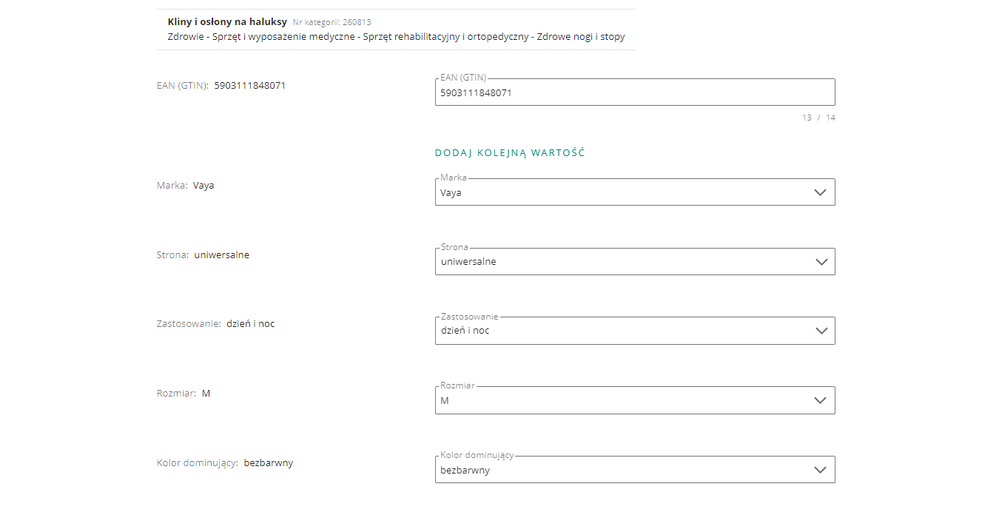The width and height of the screenshot is (999, 526).
Task: Click the Strona: uniwersalne label on left
Action: [x=203, y=255]
